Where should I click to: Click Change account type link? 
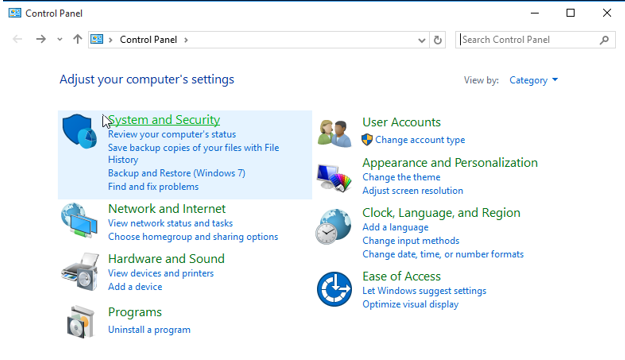[420, 140]
